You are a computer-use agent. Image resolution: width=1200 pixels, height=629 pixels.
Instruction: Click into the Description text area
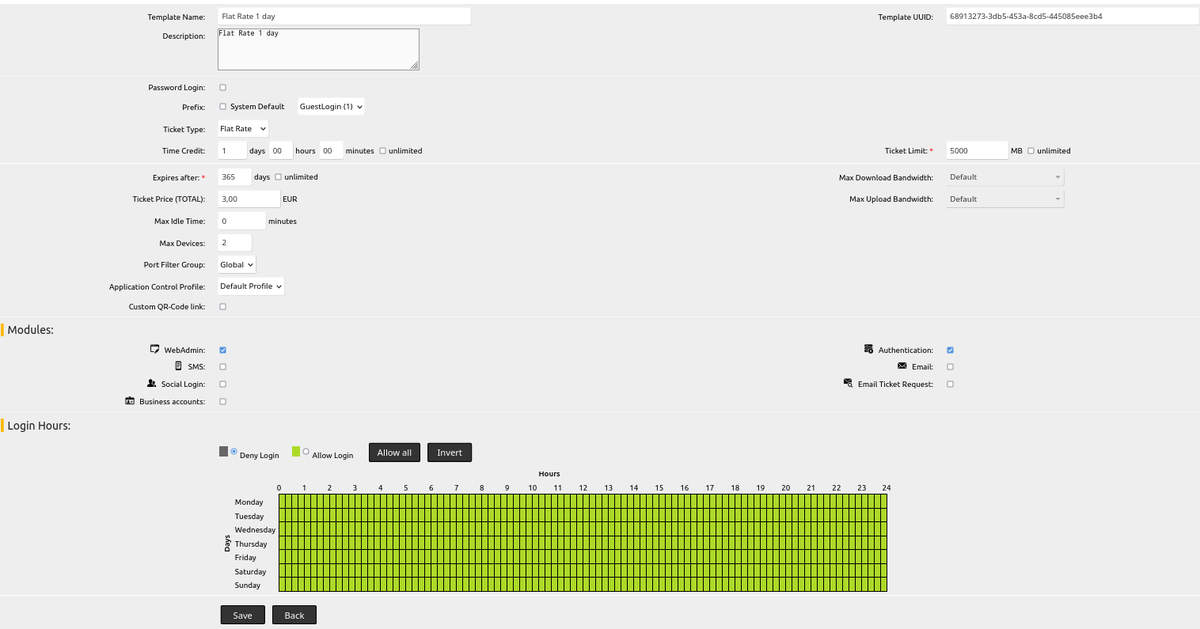pyautogui.click(x=318, y=49)
